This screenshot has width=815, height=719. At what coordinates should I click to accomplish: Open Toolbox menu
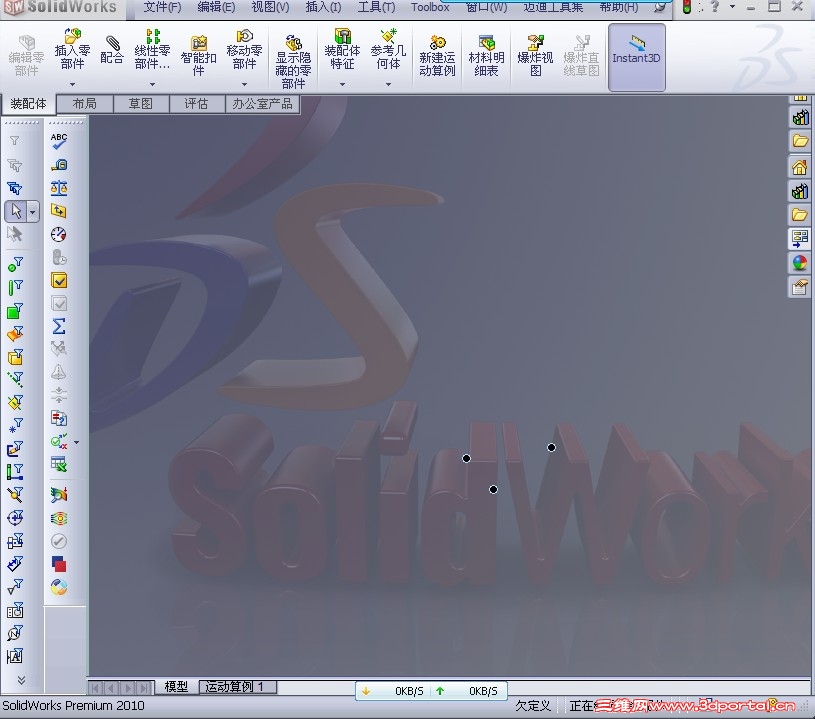[430, 7]
